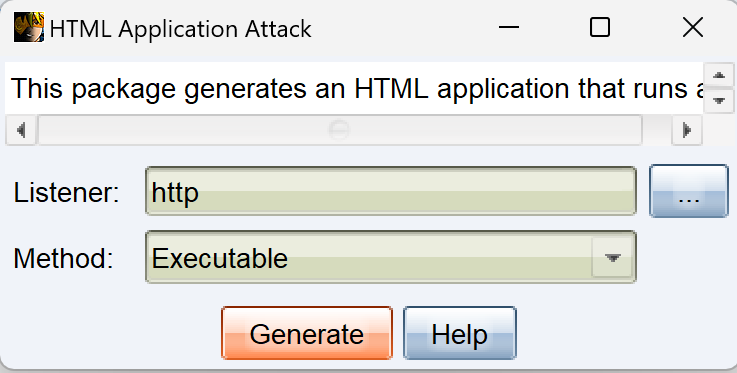Image resolution: width=737 pixels, height=373 pixels.
Task: Click the HTML Application Attack title text
Action: [x=180, y=29]
